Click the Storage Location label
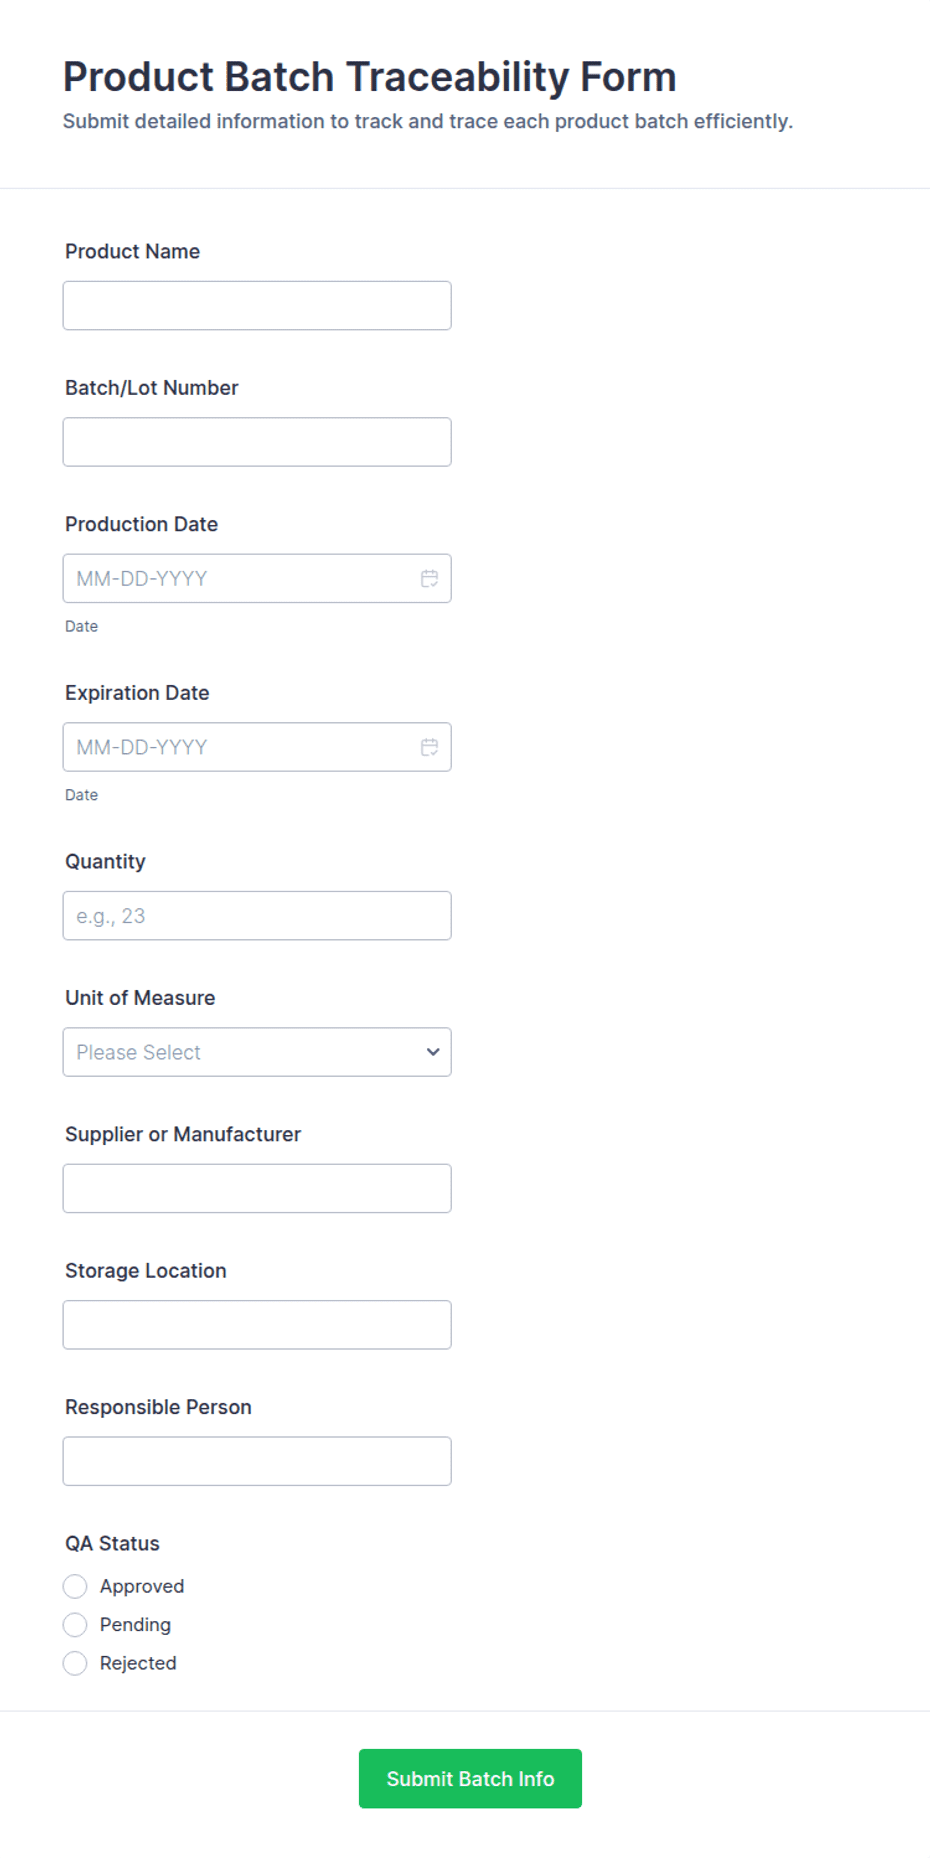The image size is (930, 1858). pos(146,1271)
